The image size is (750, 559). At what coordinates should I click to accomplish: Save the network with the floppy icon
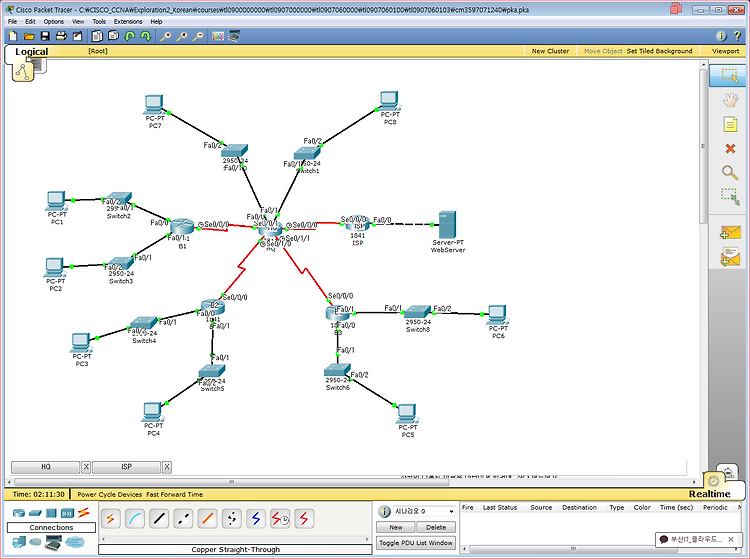[45, 36]
